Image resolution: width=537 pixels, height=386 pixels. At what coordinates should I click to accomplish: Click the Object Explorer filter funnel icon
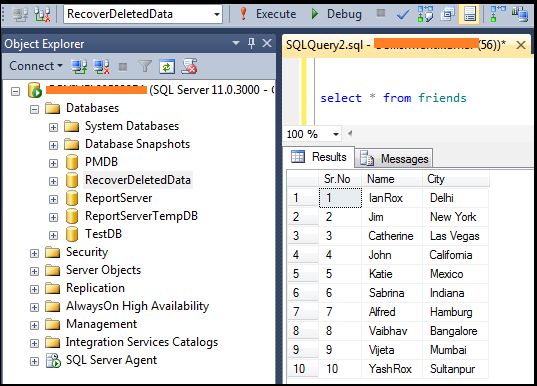[145, 66]
